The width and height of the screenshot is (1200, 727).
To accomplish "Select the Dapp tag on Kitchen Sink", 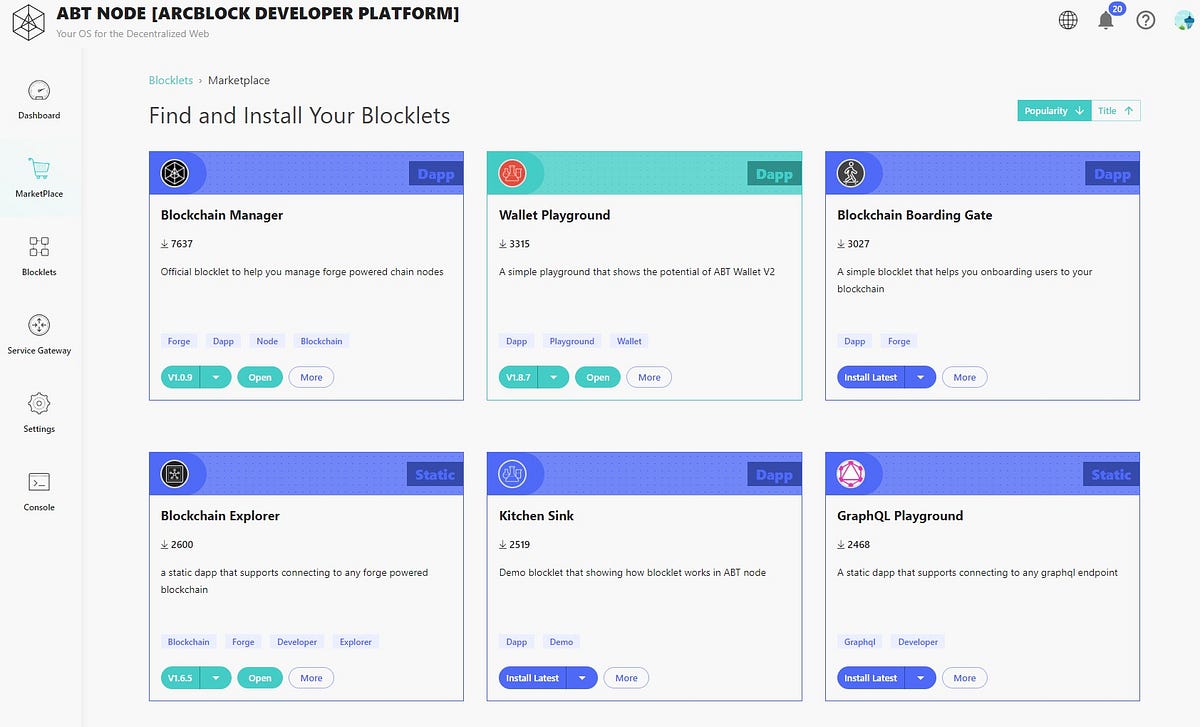I will [x=516, y=641].
